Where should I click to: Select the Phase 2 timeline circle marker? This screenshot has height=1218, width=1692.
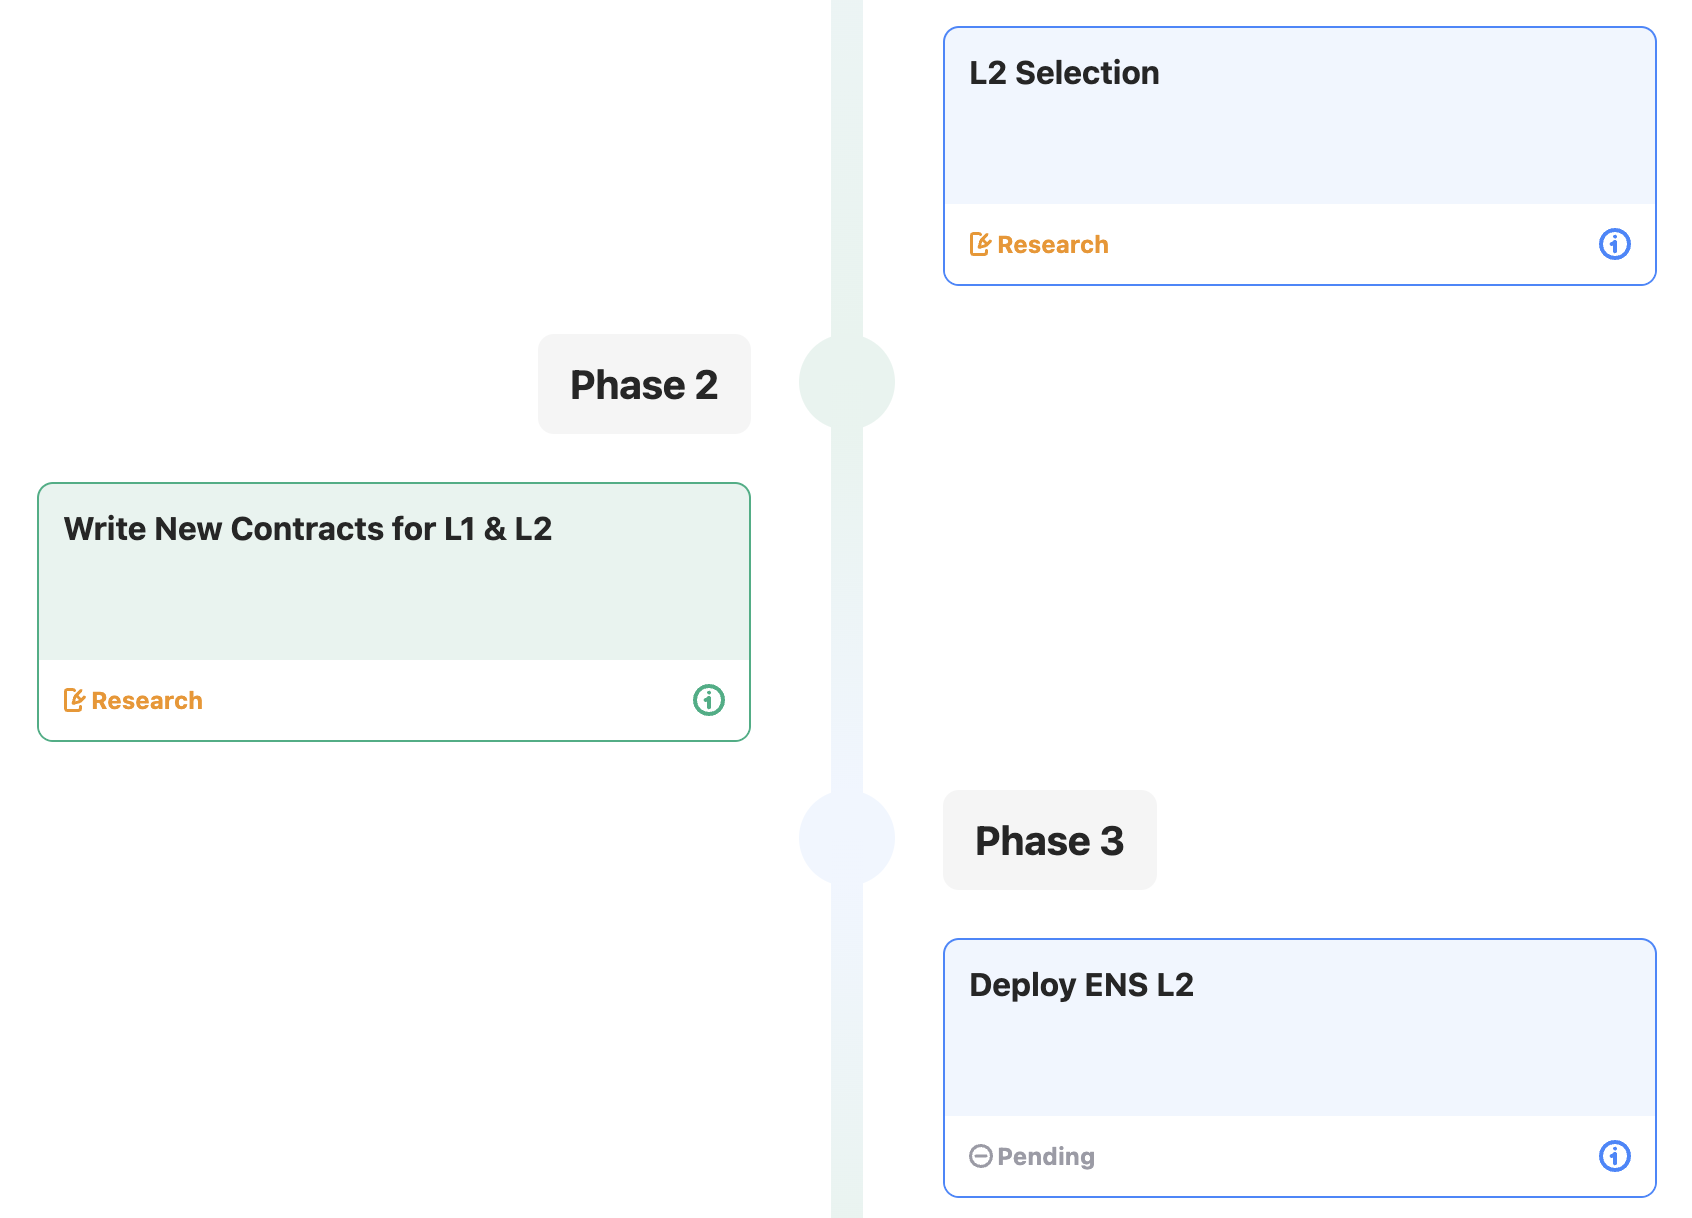click(x=846, y=382)
